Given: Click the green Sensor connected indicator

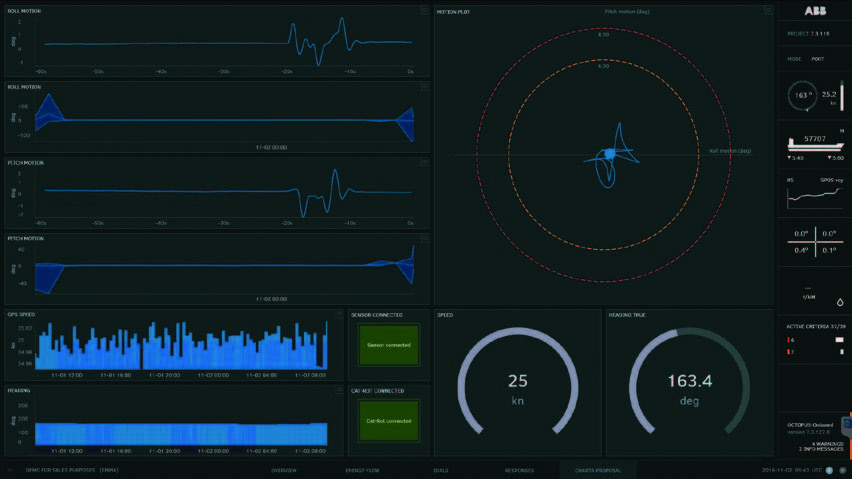Looking at the screenshot, I should click(389, 345).
